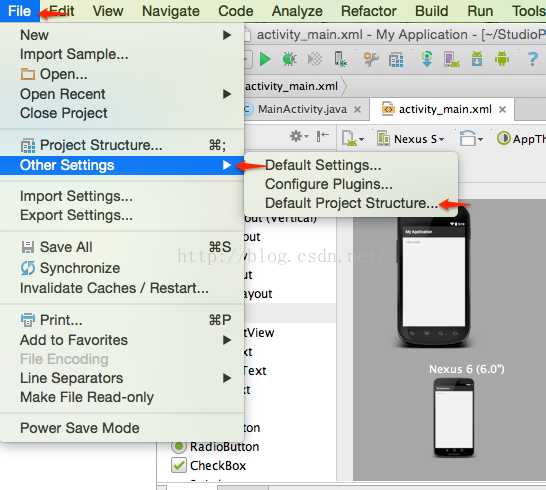Viewport: 546px width, 490px height.
Task: Expand the Open Recent submenu
Action: point(122,94)
